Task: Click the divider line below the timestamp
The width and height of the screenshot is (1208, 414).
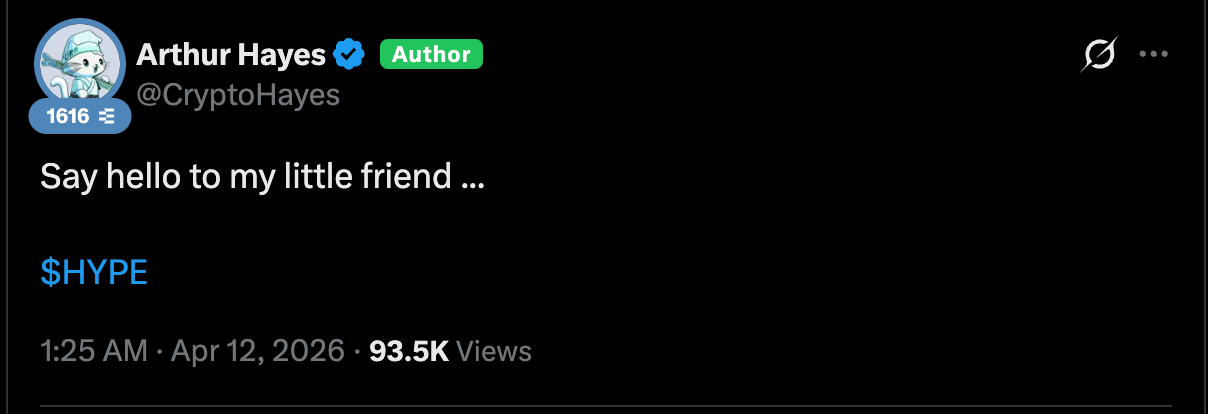Action: 604,406
